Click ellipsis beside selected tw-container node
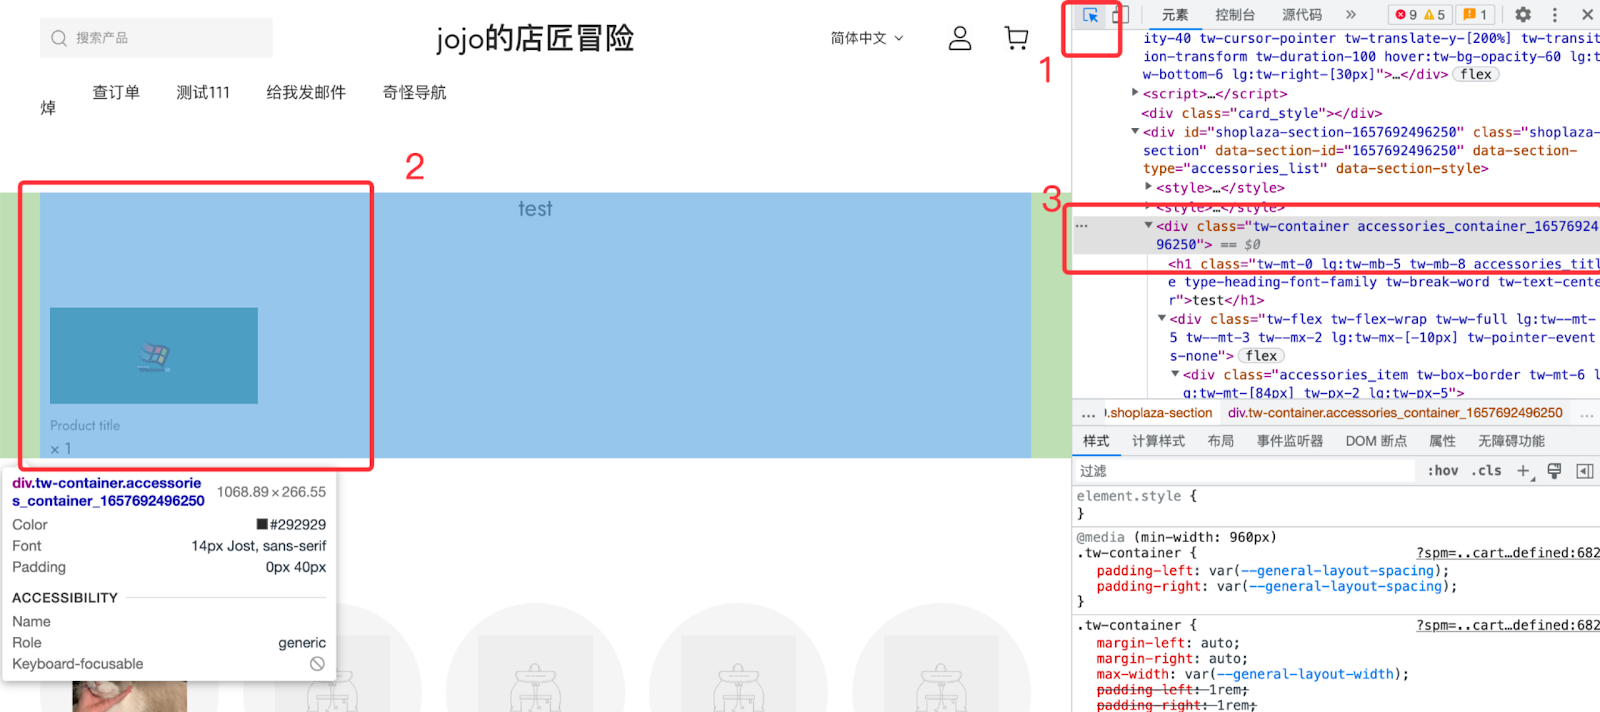1600x712 pixels. click(x=1081, y=226)
